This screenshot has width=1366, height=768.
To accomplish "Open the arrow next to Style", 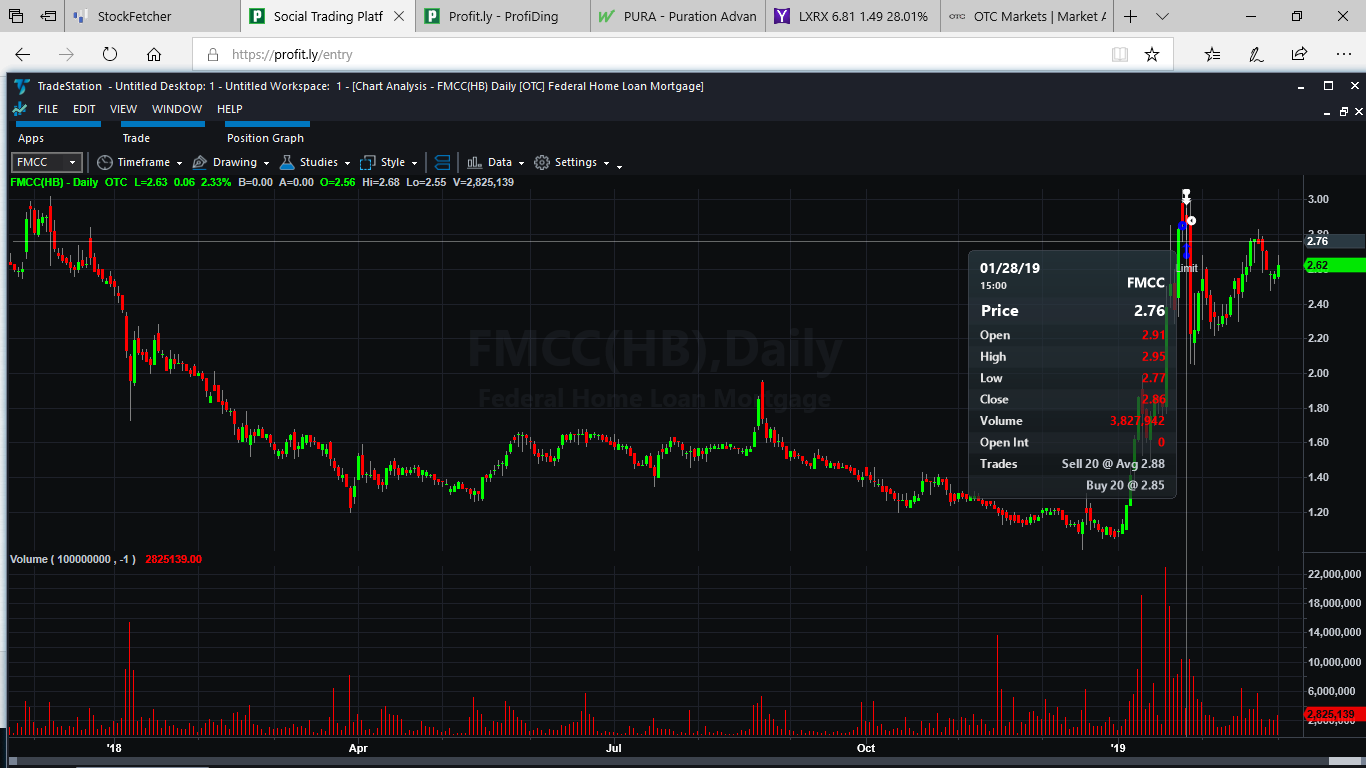I will (414, 163).
